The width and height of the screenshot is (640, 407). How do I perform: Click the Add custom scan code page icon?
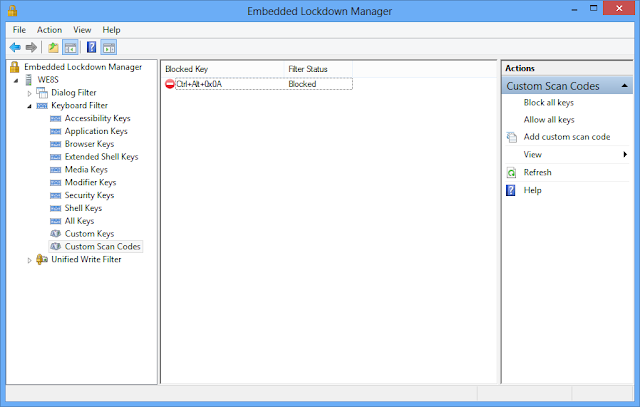tap(511, 137)
